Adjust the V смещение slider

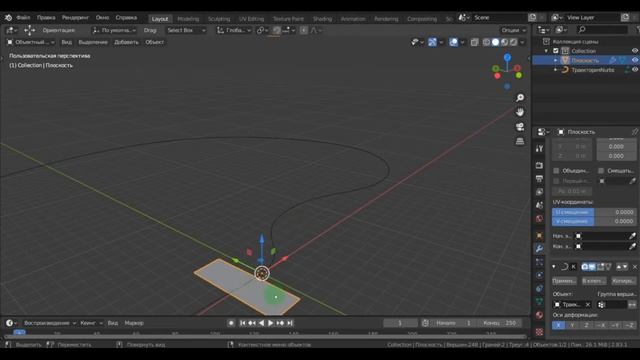pos(594,221)
